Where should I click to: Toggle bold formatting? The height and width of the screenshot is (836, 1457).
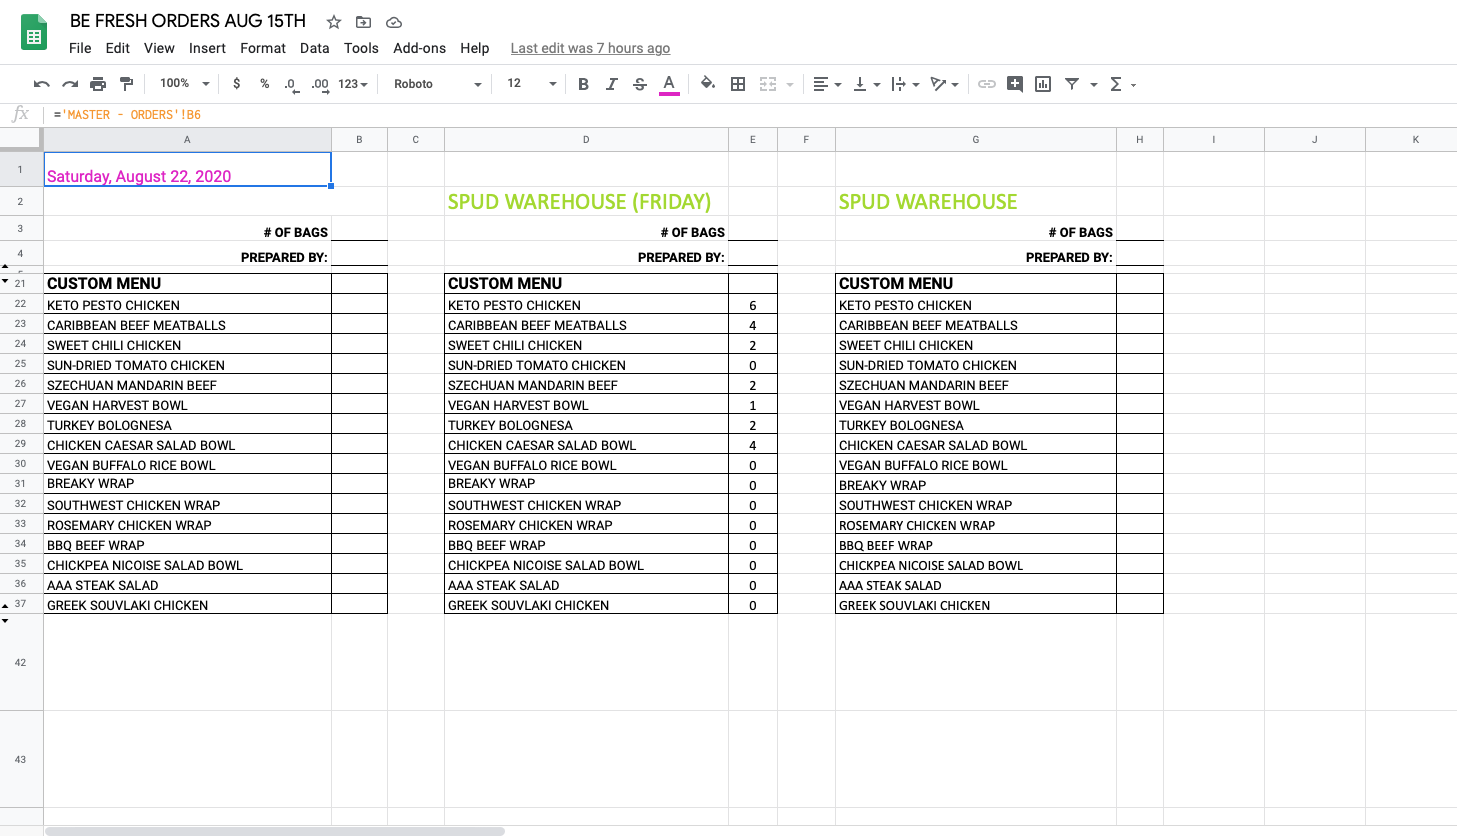click(x=583, y=84)
